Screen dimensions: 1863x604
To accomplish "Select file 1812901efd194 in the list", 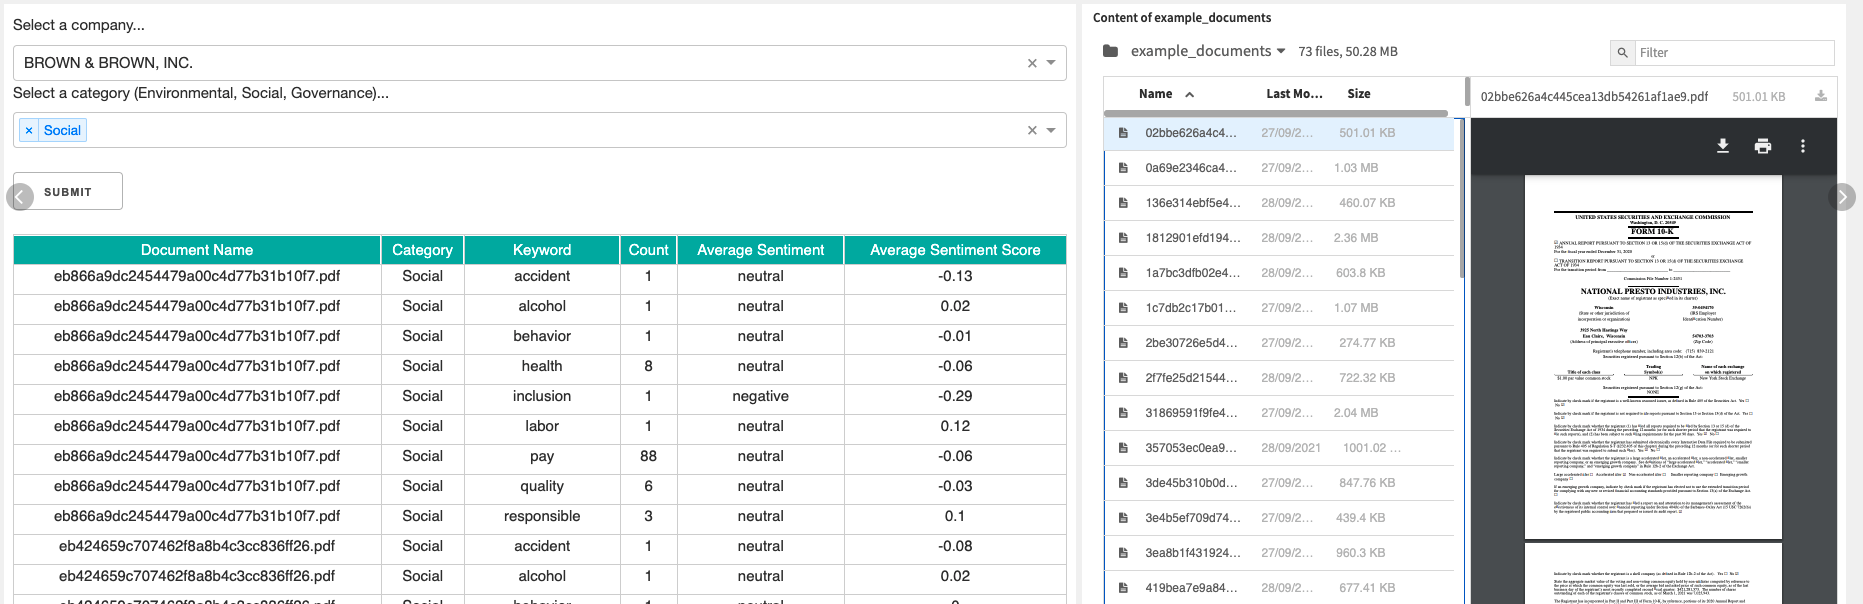I will 1279,238.
